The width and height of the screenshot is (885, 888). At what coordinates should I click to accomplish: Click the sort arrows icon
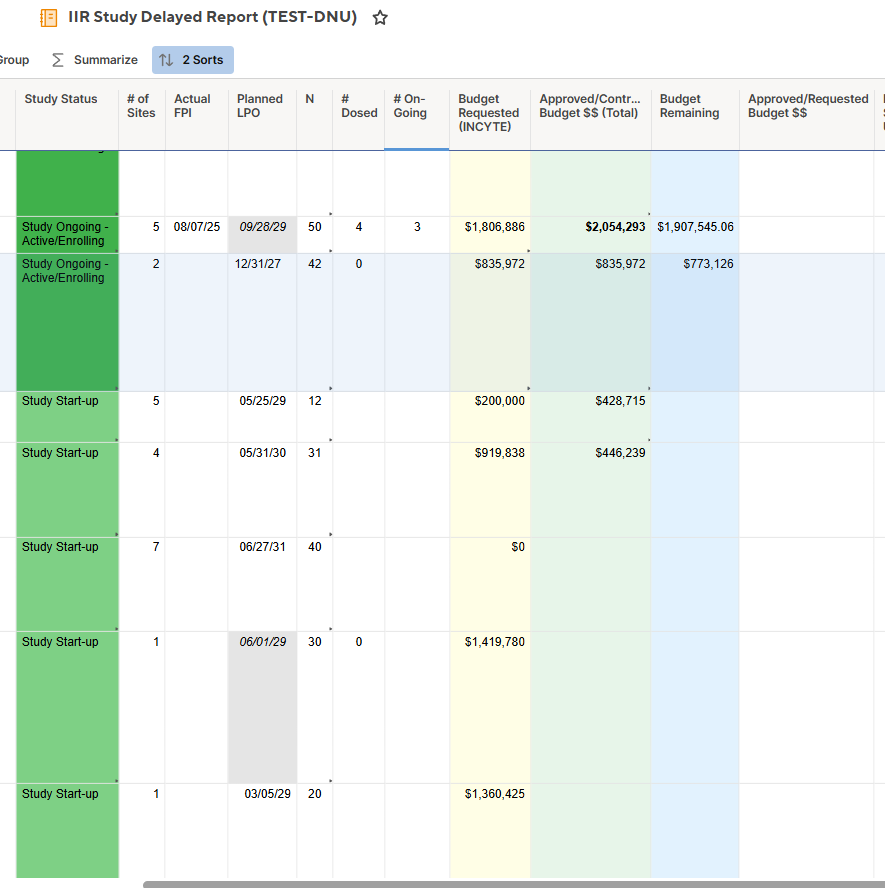coord(166,60)
